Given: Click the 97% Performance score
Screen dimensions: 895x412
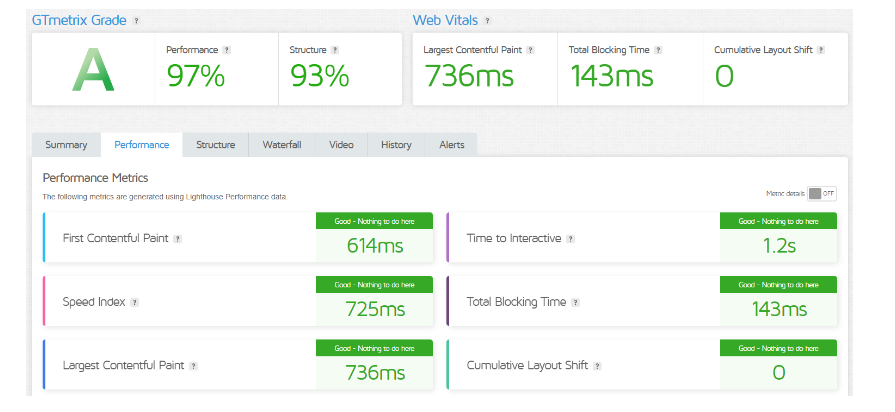Looking at the screenshot, I should (196, 76).
